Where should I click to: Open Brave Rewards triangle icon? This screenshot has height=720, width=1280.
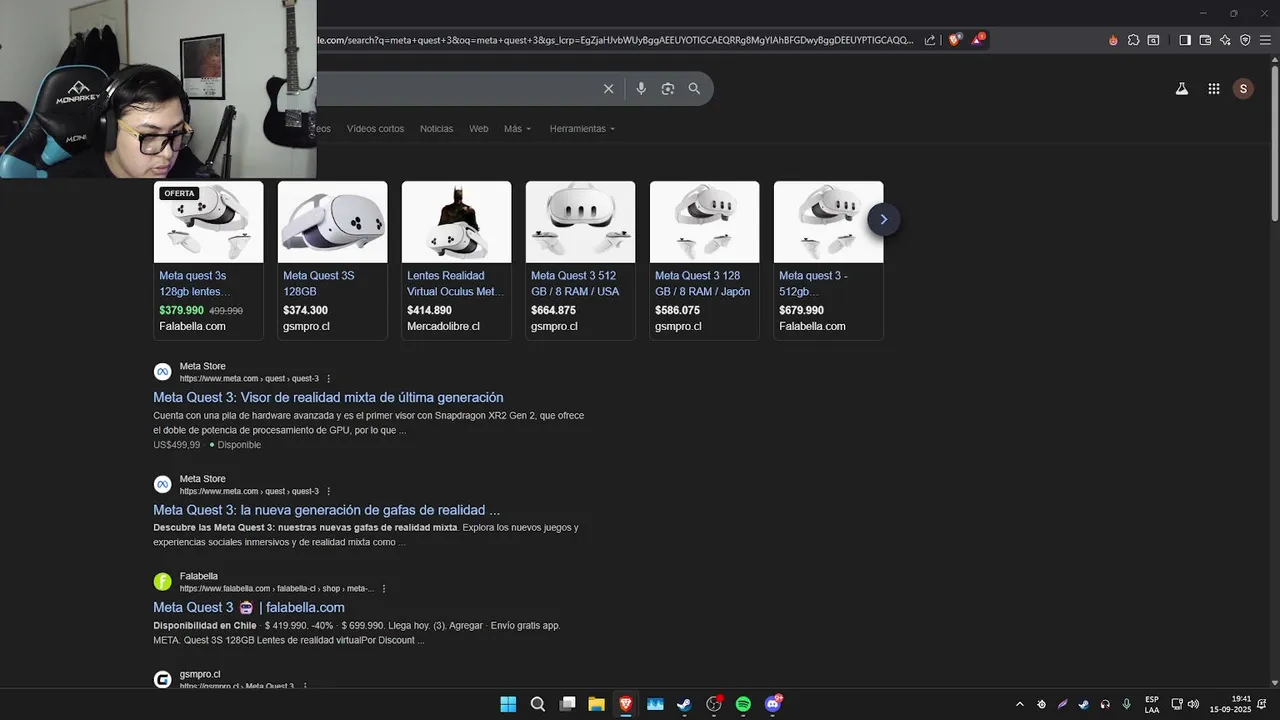[978, 40]
